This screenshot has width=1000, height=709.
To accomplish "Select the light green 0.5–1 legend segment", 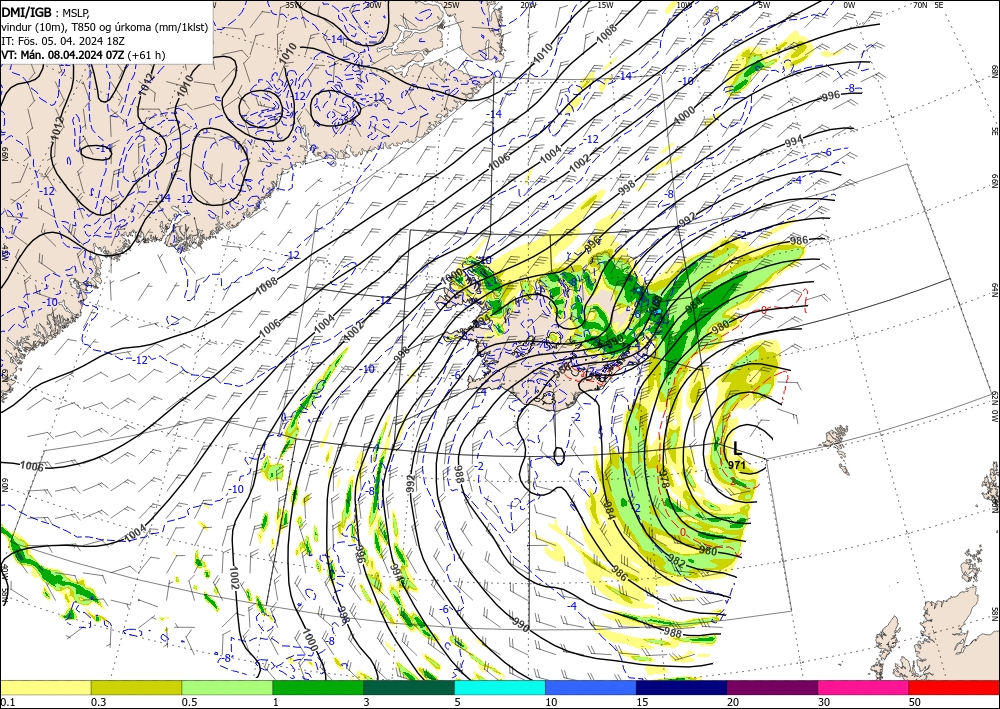I will click(227, 687).
